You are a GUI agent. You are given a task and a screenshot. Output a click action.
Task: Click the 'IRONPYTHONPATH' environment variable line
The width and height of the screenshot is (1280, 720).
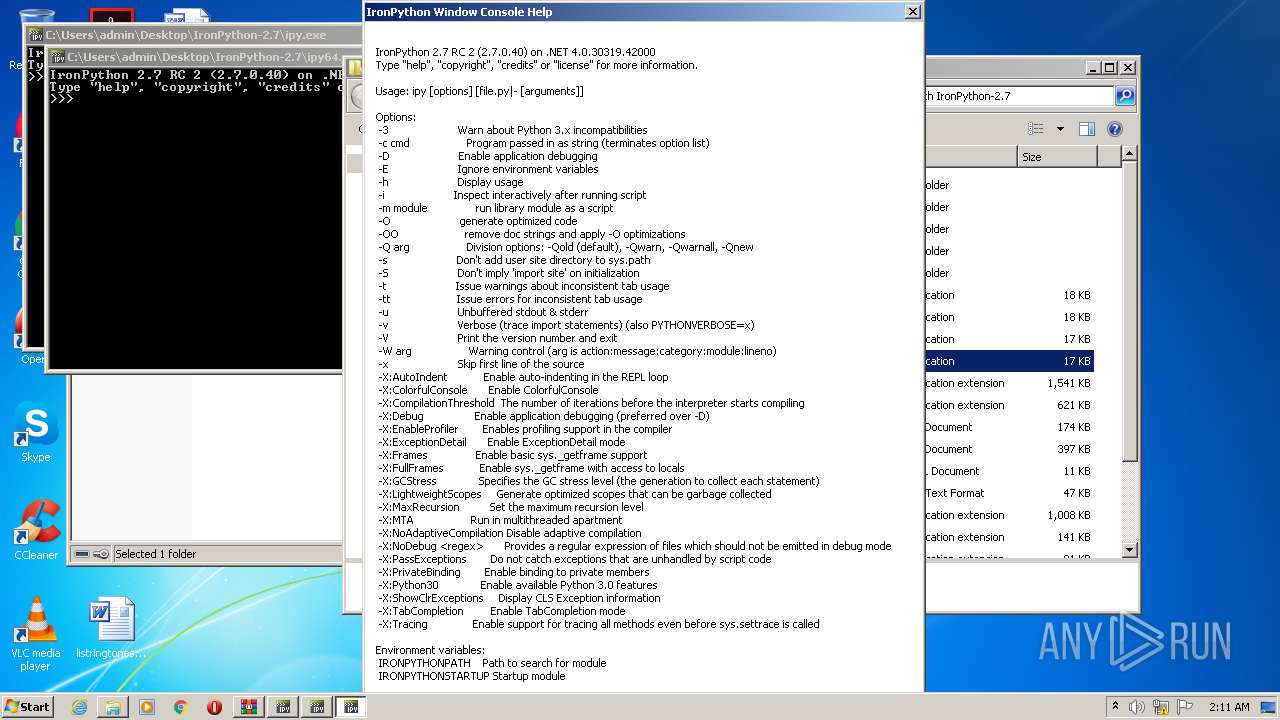tap(492, 663)
